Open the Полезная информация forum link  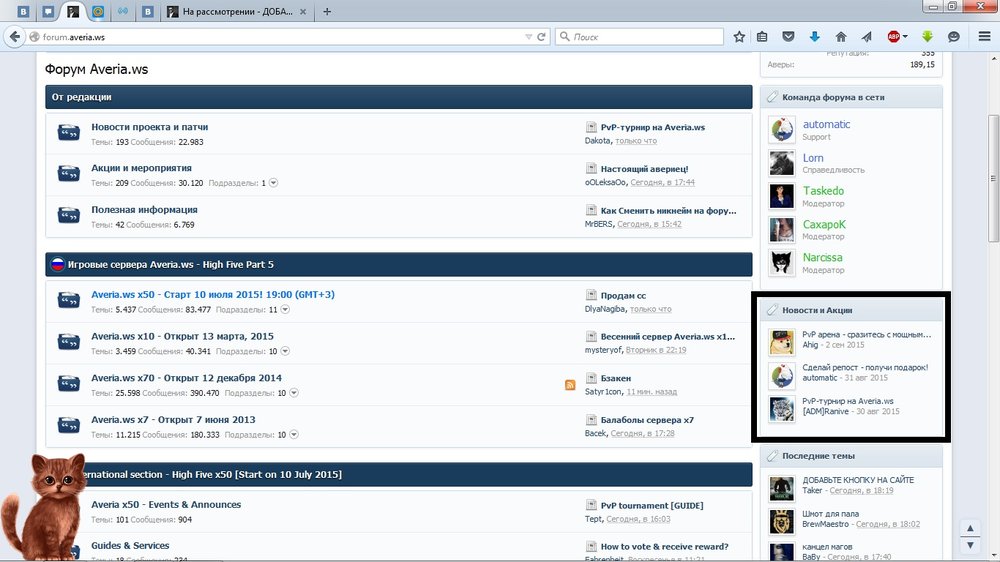coord(144,210)
